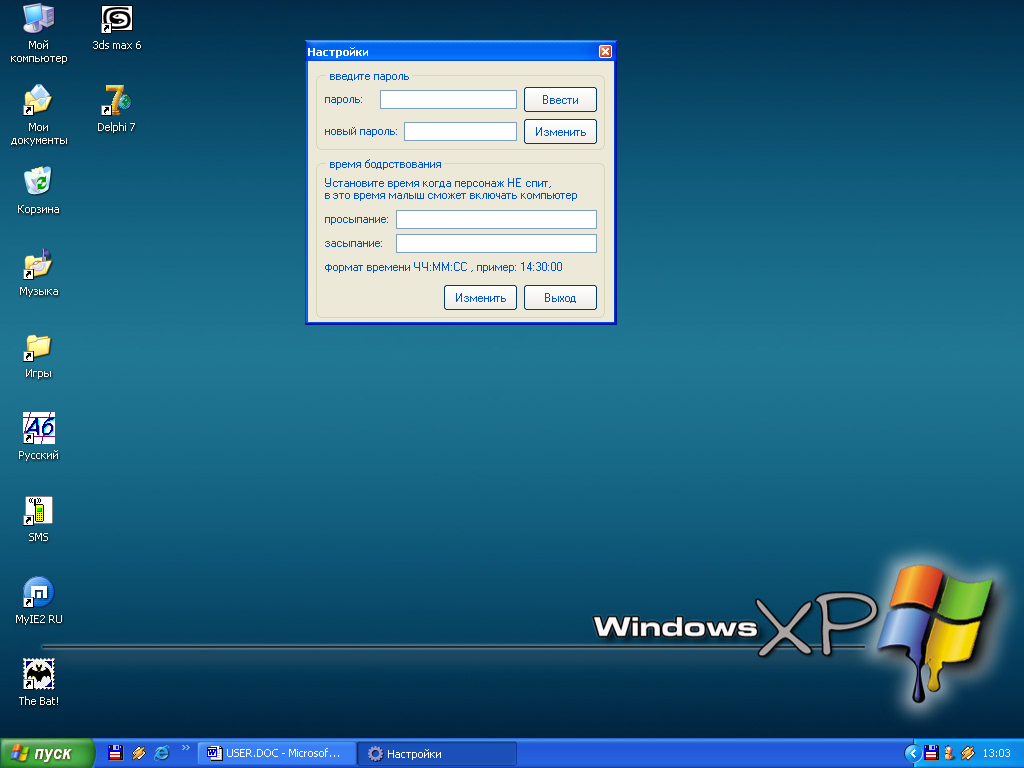Expand the quick launch overflow chevron
1024x768 pixels.
(x=185, y=748)
